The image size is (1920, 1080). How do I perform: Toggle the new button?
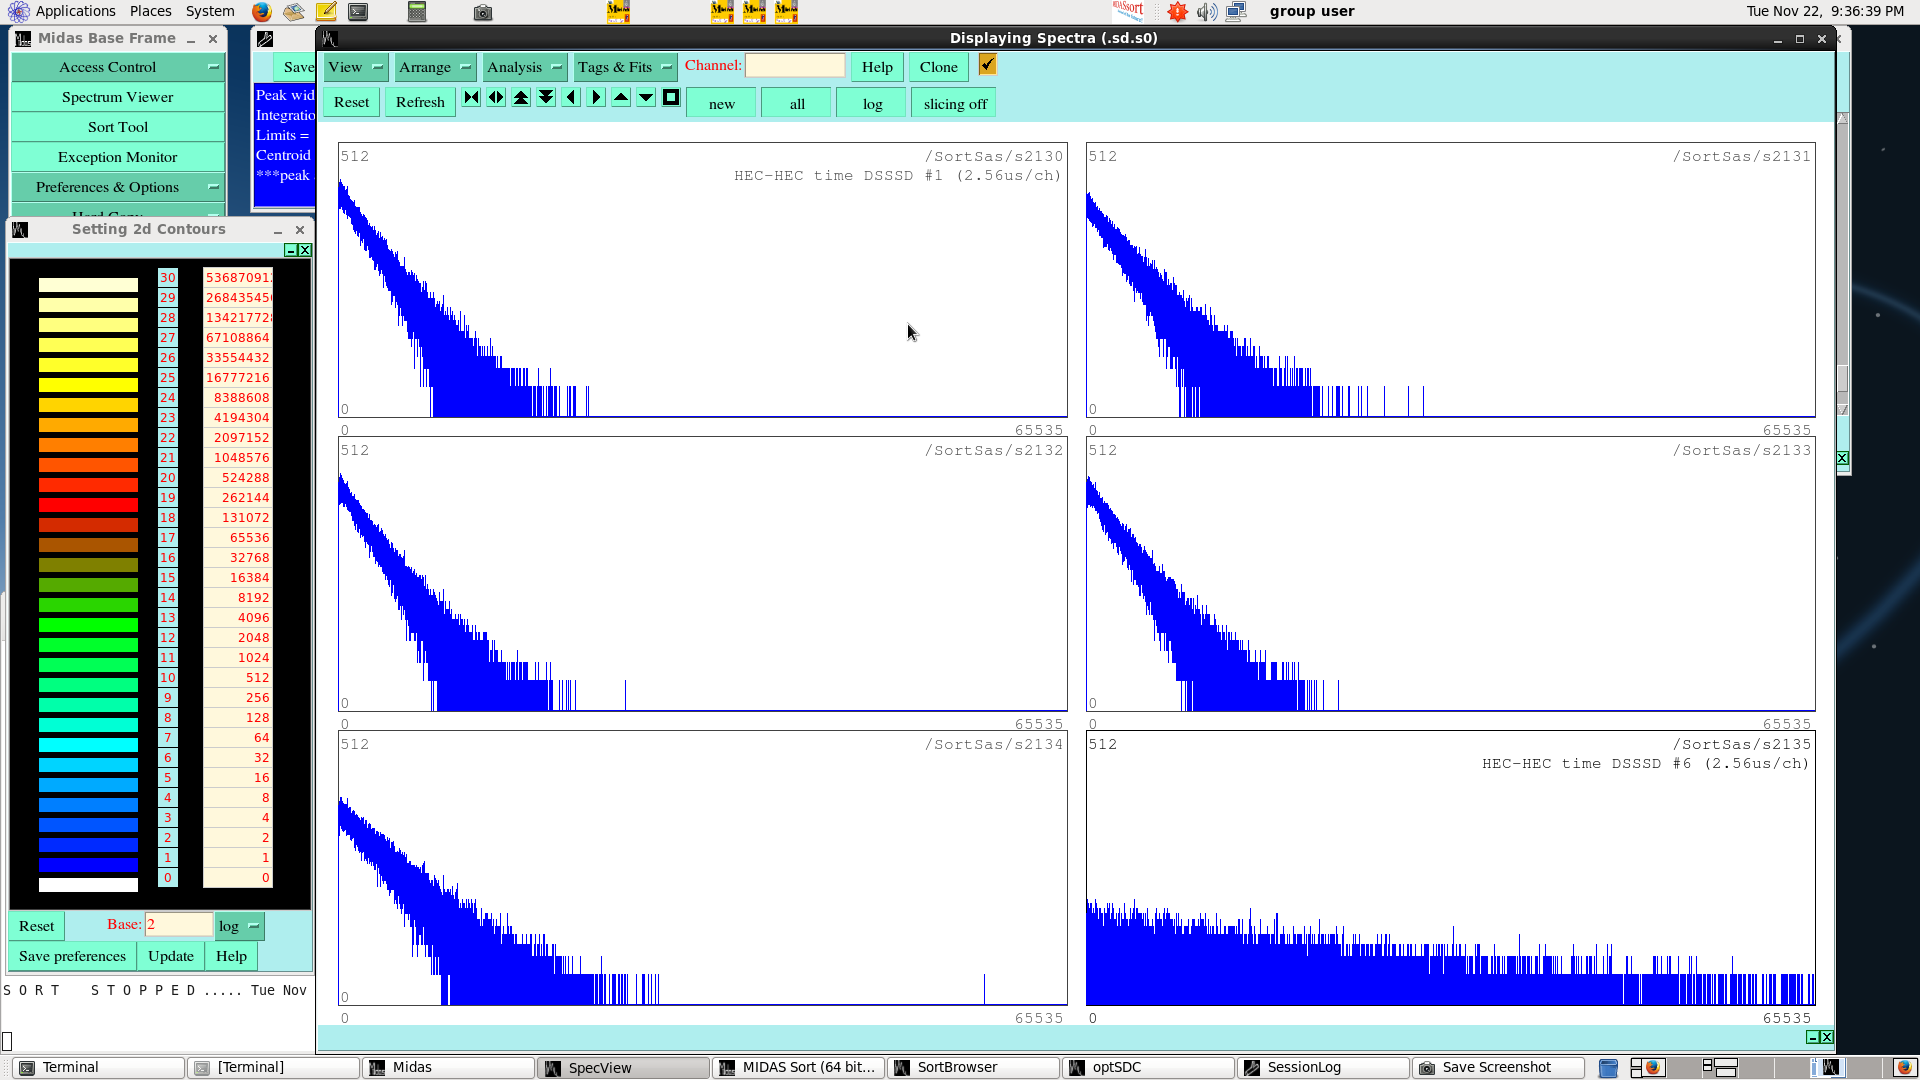click(721, 103)
